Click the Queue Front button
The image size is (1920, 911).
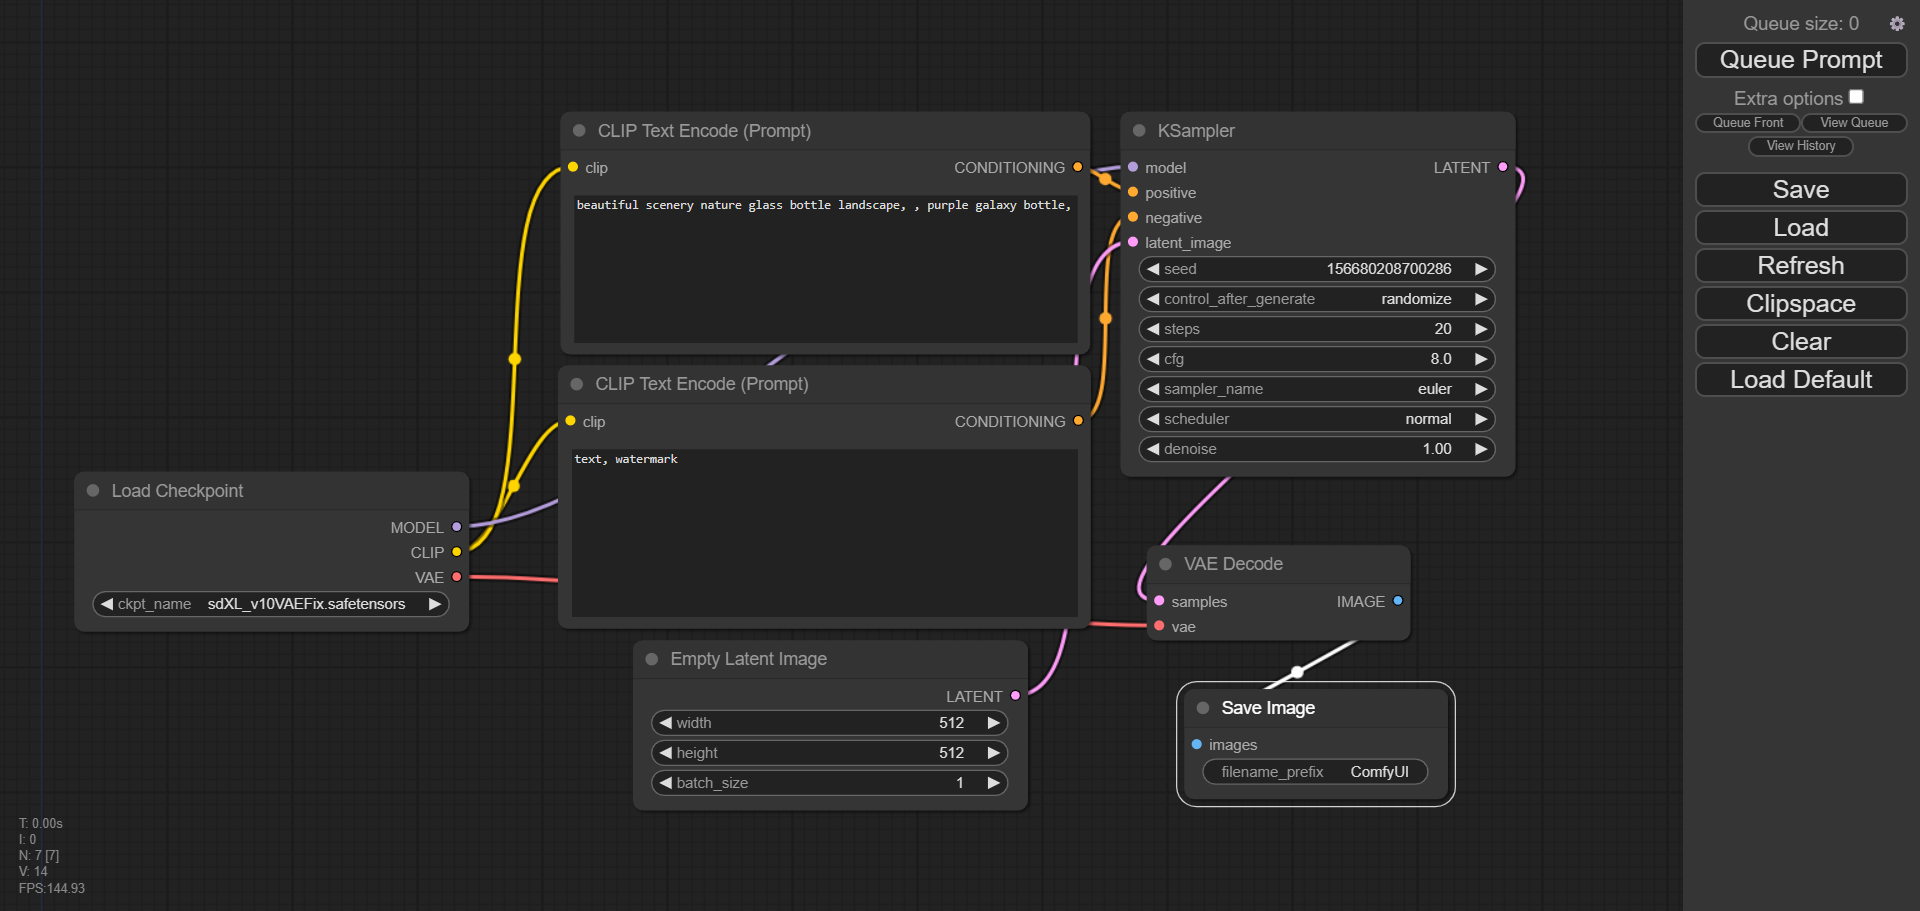tap(1748, 123)
